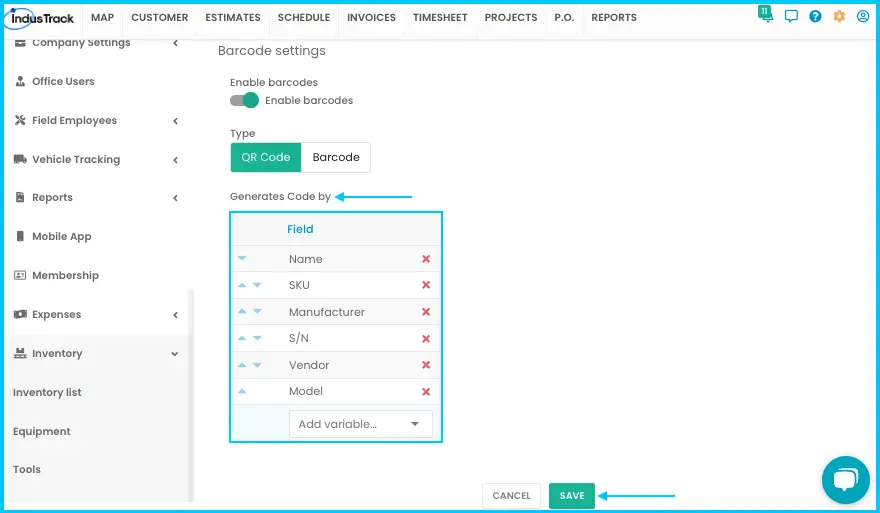Remove the SKU field with red X
The width and height of the screenshot is (880, 513).
coord(426,285)
